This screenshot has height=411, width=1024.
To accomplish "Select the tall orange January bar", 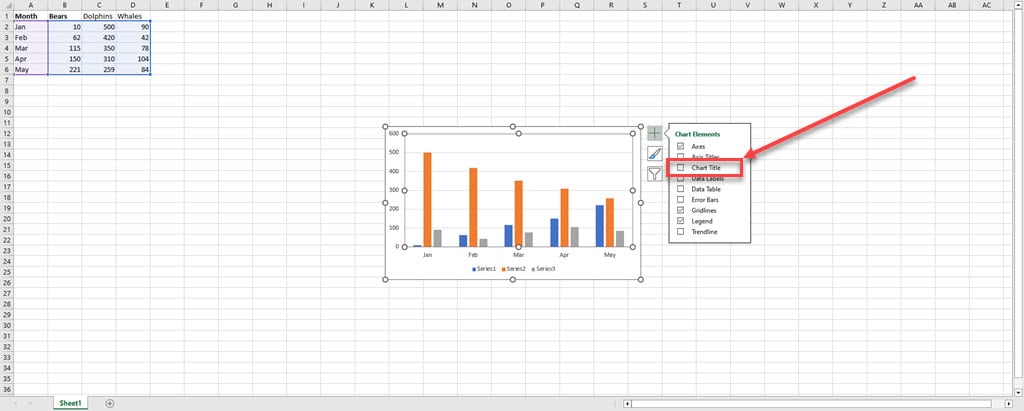I will [428, 199].
